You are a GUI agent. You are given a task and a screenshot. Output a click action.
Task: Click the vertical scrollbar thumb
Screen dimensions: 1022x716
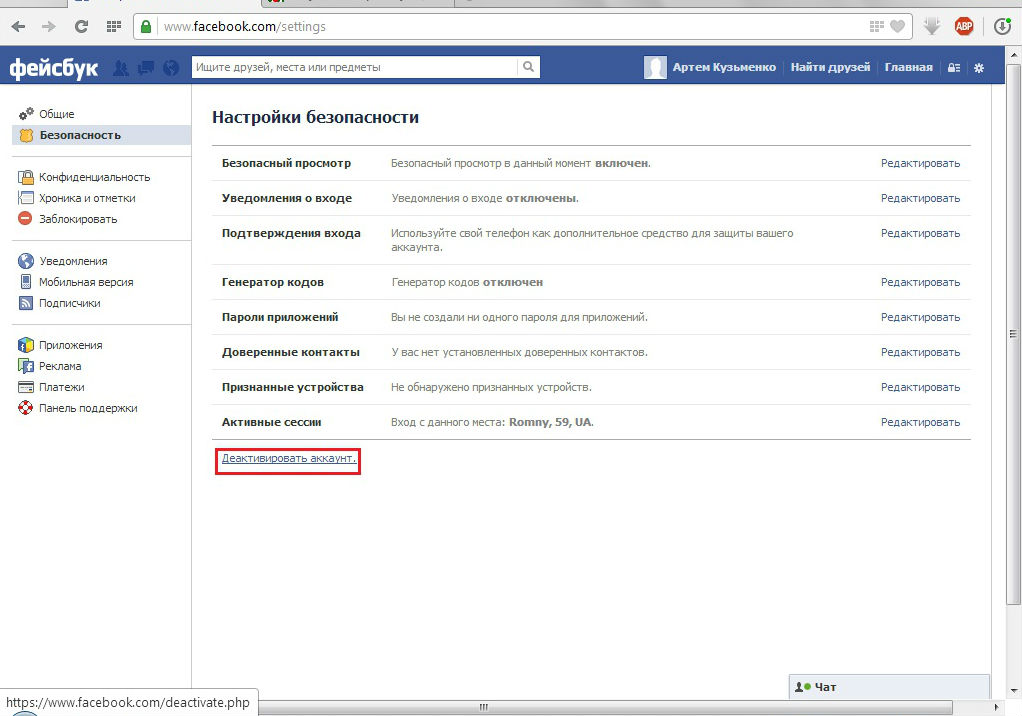coord(1013,334)
